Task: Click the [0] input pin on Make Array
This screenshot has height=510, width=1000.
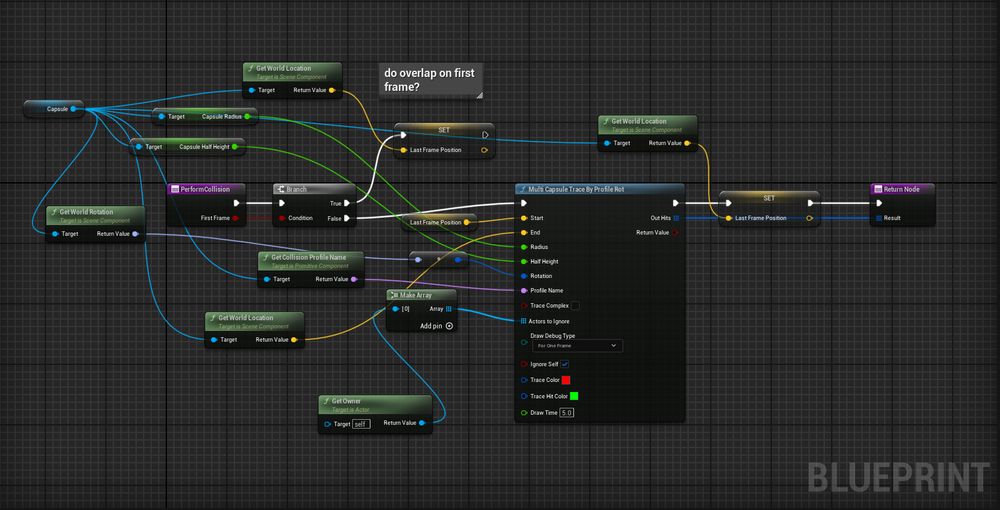Action: 396,309
